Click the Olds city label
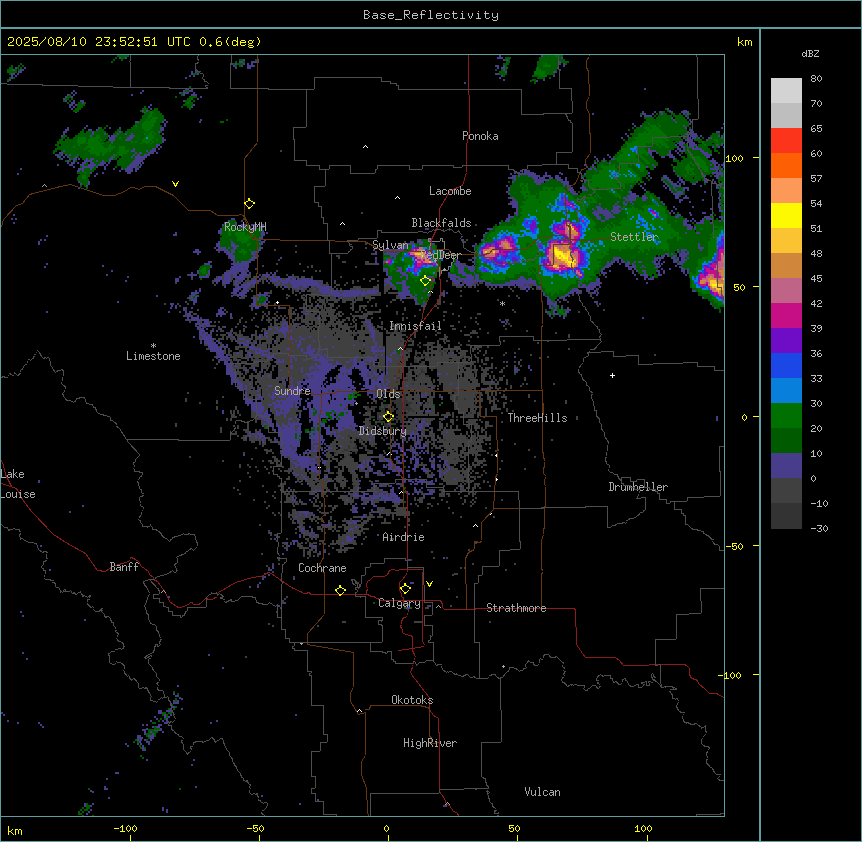Viewport: 862px width, 842px height. [388, 394]
